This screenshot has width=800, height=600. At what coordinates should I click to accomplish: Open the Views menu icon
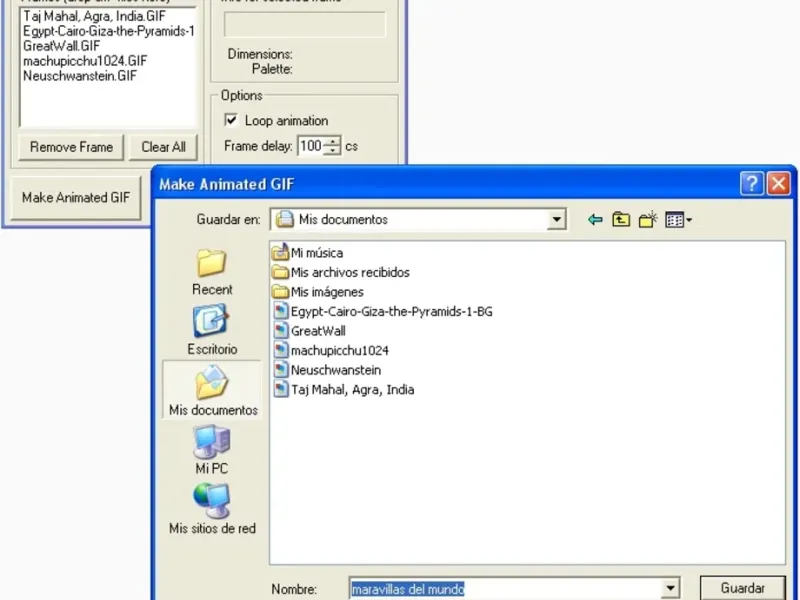click(x=678, y=220)
